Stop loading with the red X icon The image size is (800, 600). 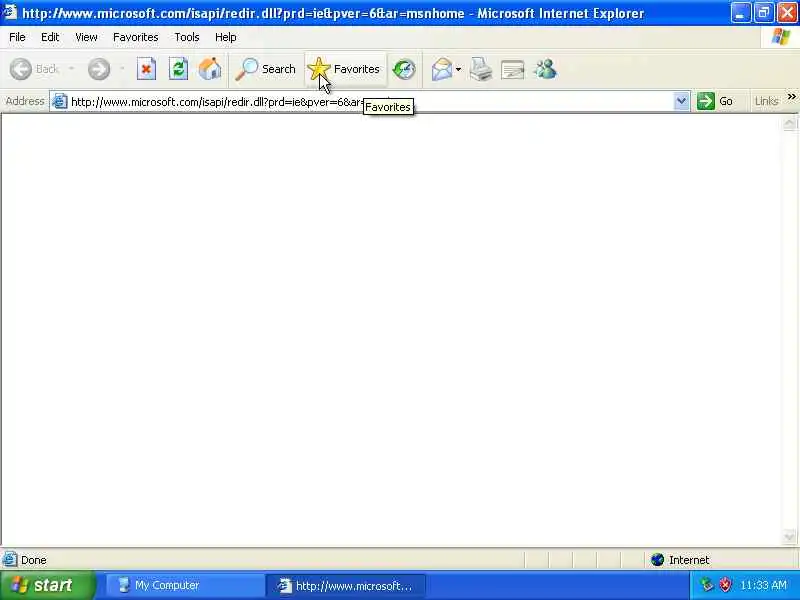pyautogui.click(x=146, y=69)
